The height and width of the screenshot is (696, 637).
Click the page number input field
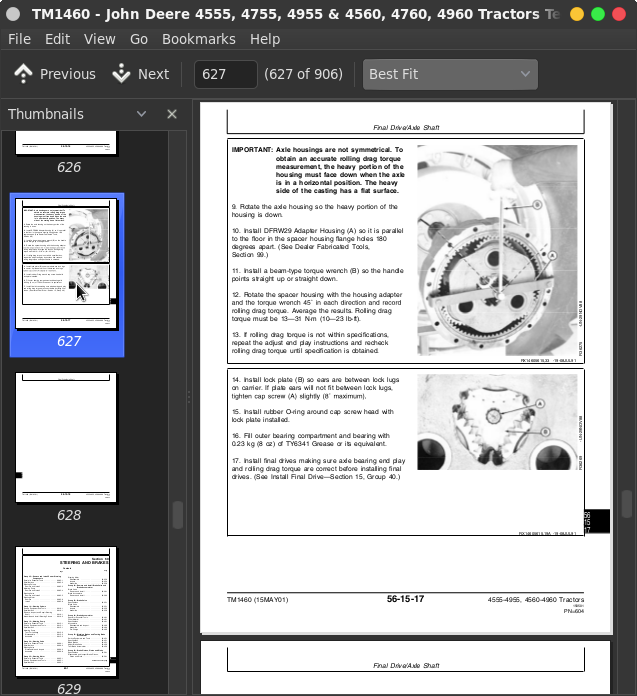[225, 74]
